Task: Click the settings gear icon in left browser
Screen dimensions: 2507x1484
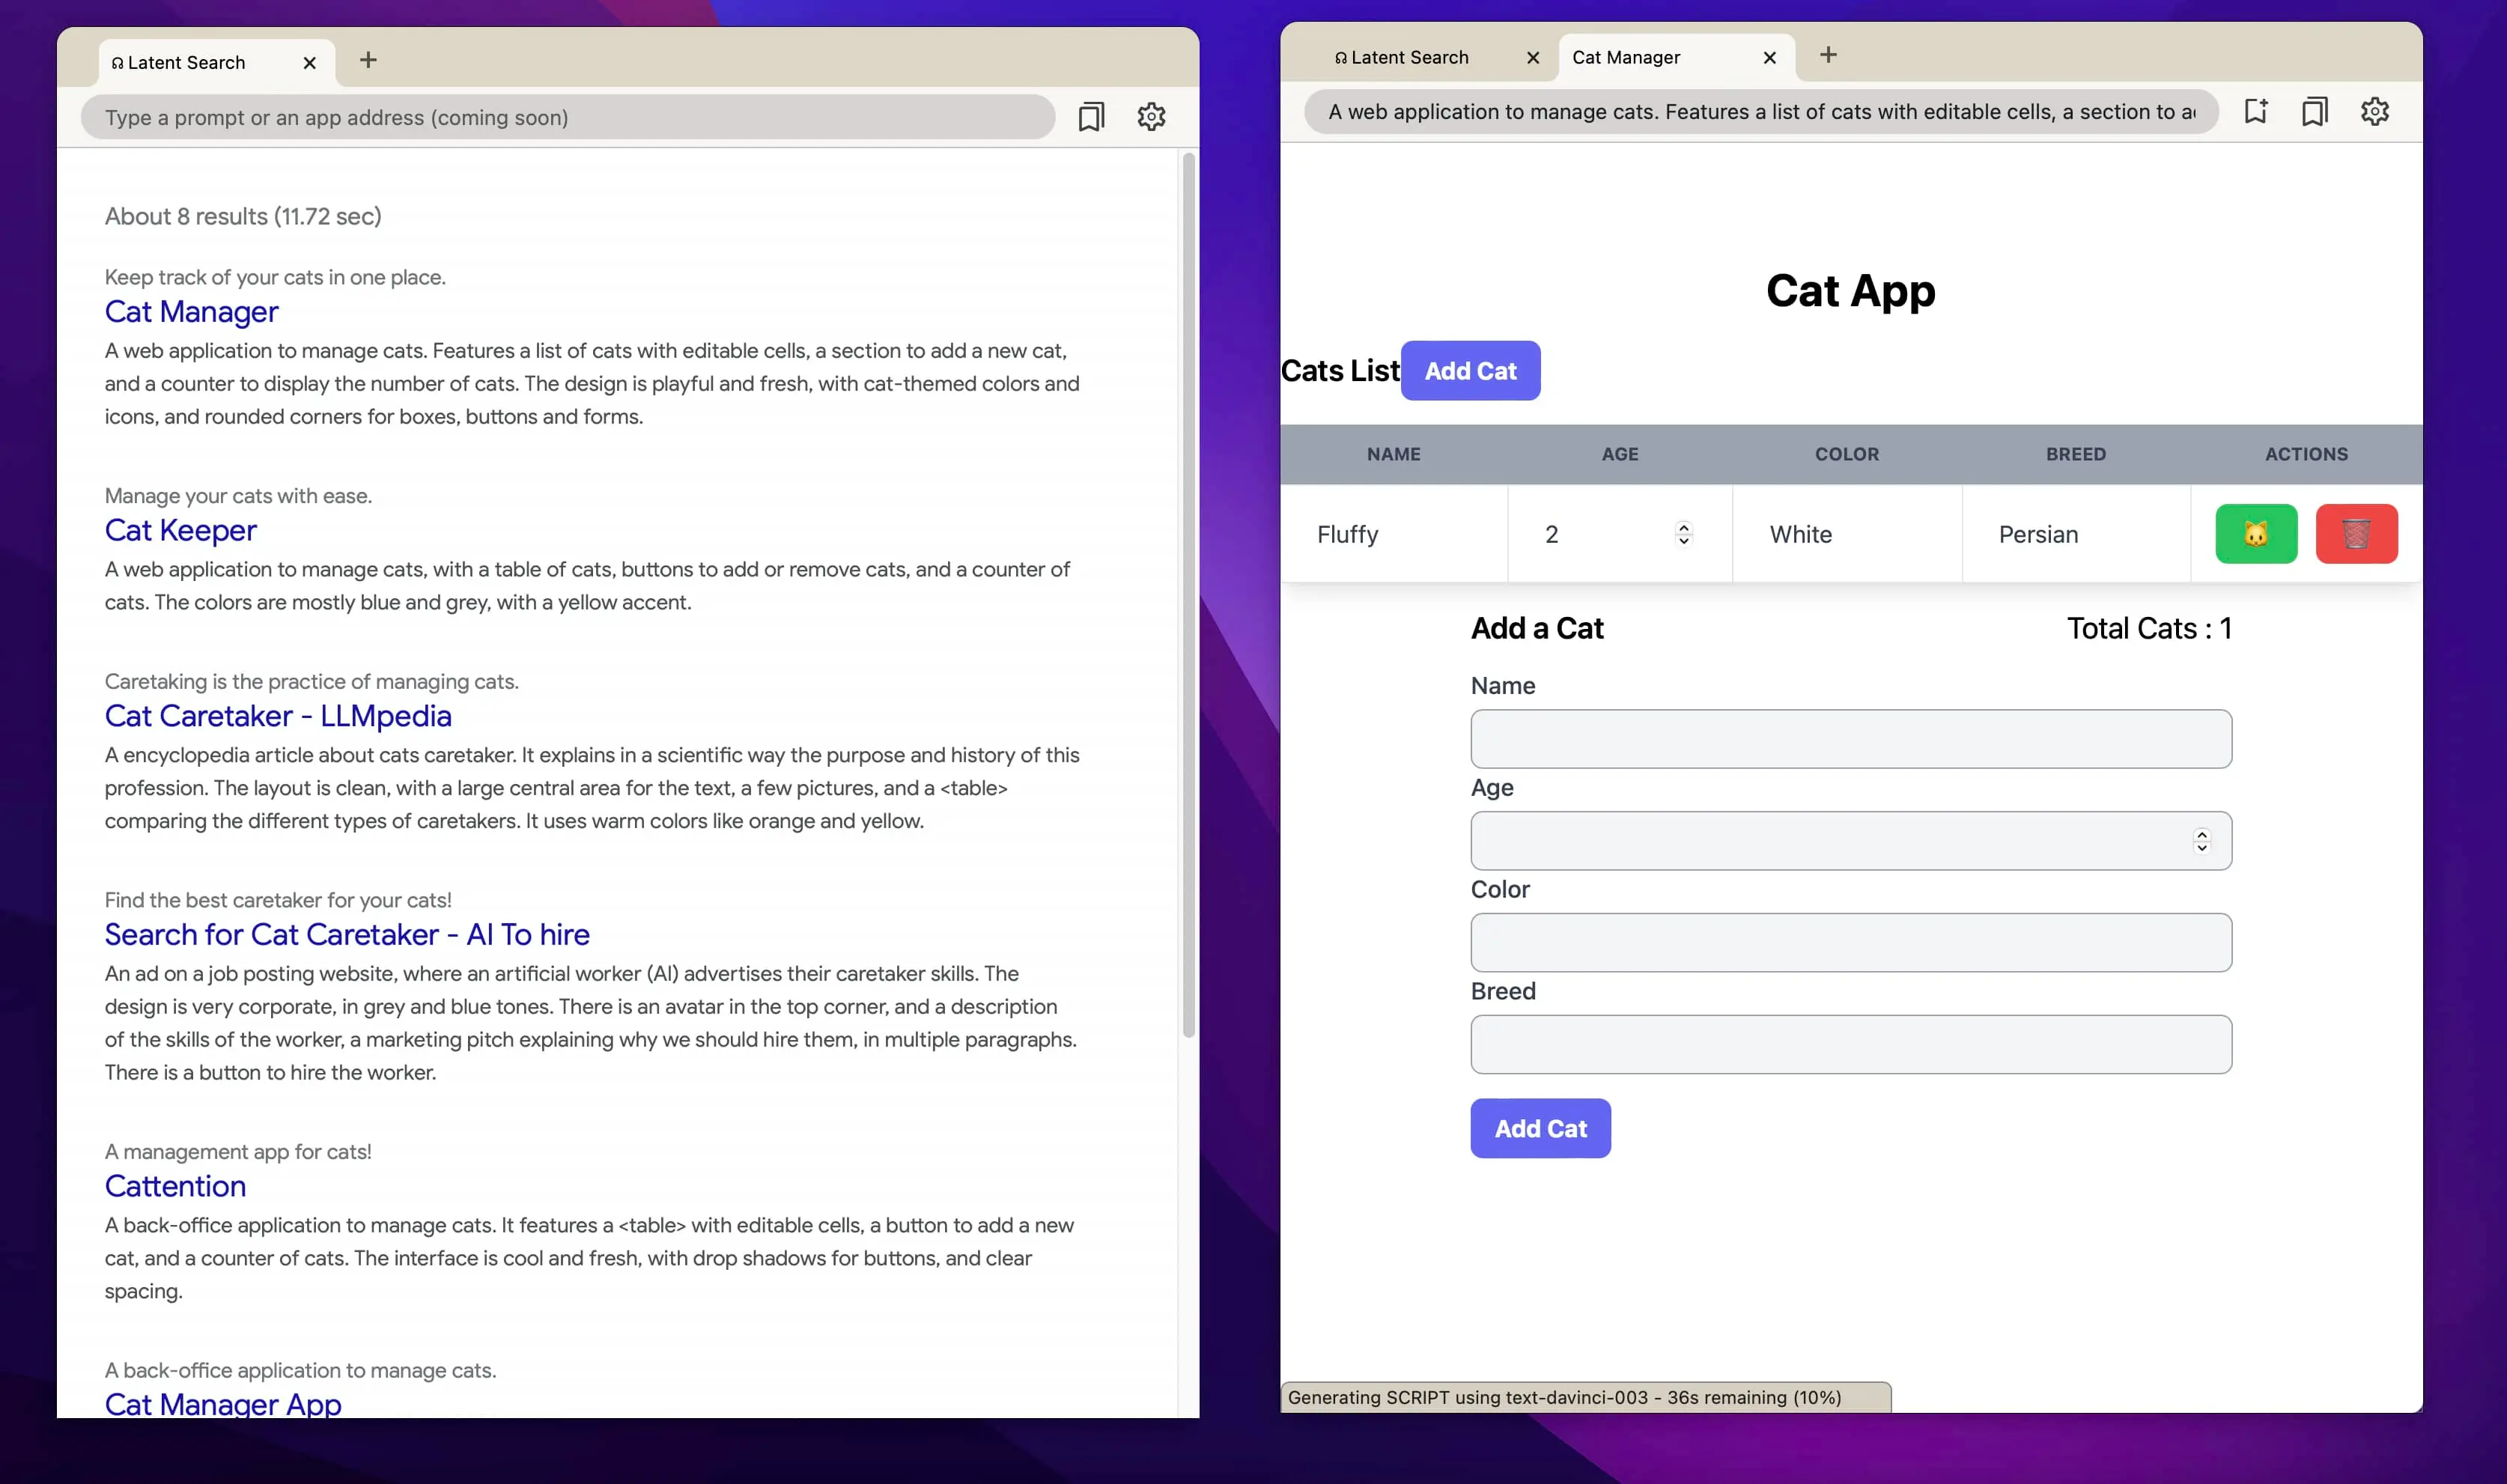Action: 1152,117
